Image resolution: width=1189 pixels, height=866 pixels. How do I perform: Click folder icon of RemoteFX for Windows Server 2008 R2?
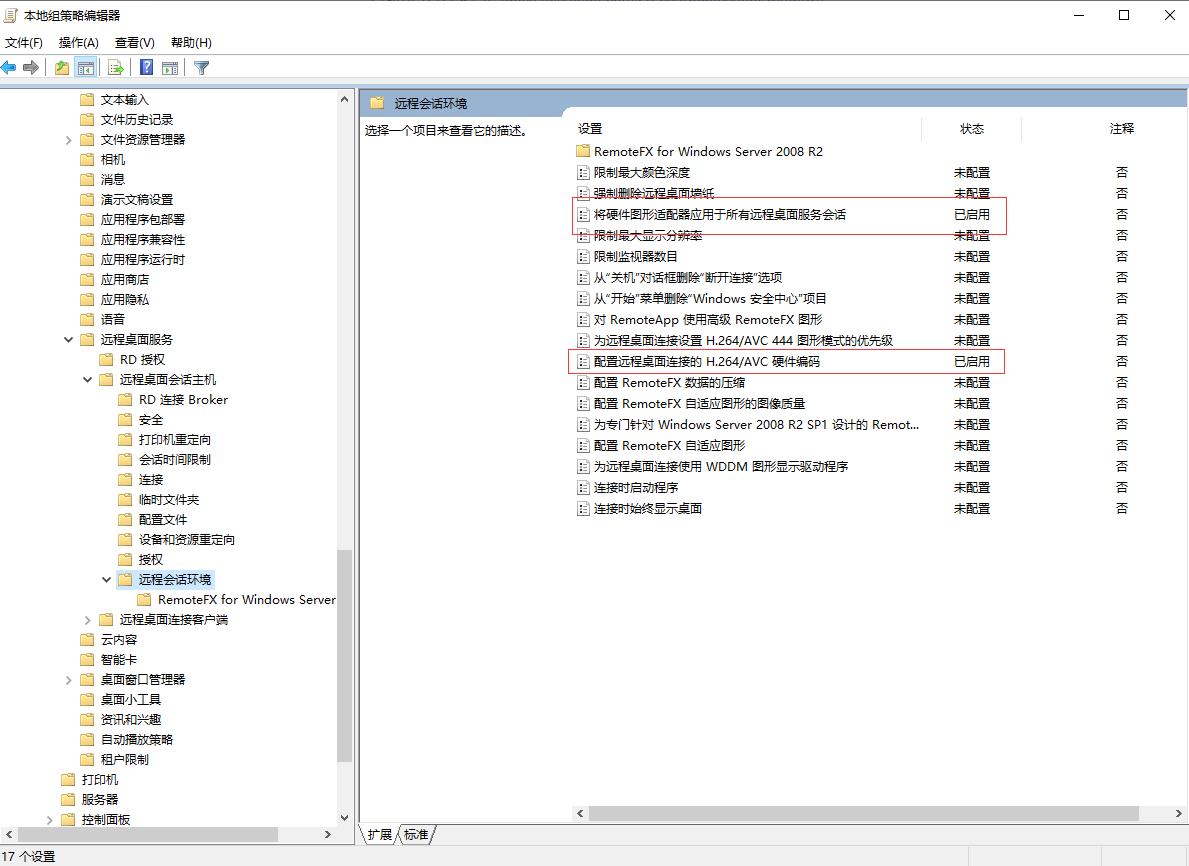click(x=582, y=151)
